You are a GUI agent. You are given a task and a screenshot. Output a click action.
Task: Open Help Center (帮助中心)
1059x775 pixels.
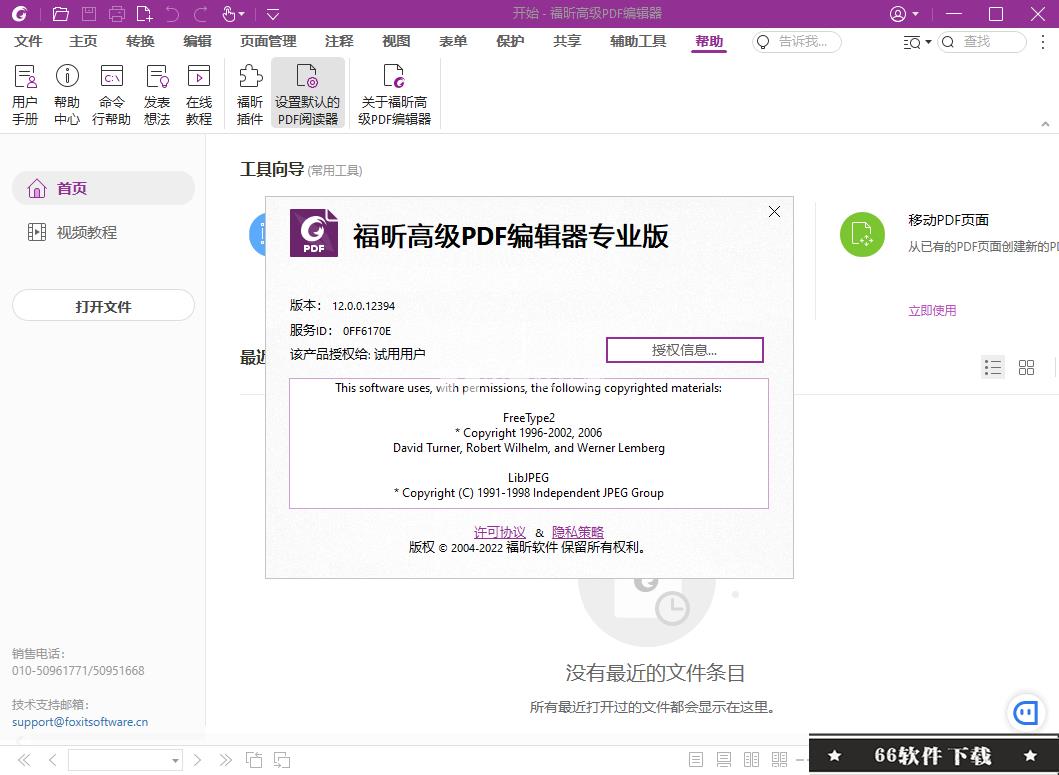67,93
